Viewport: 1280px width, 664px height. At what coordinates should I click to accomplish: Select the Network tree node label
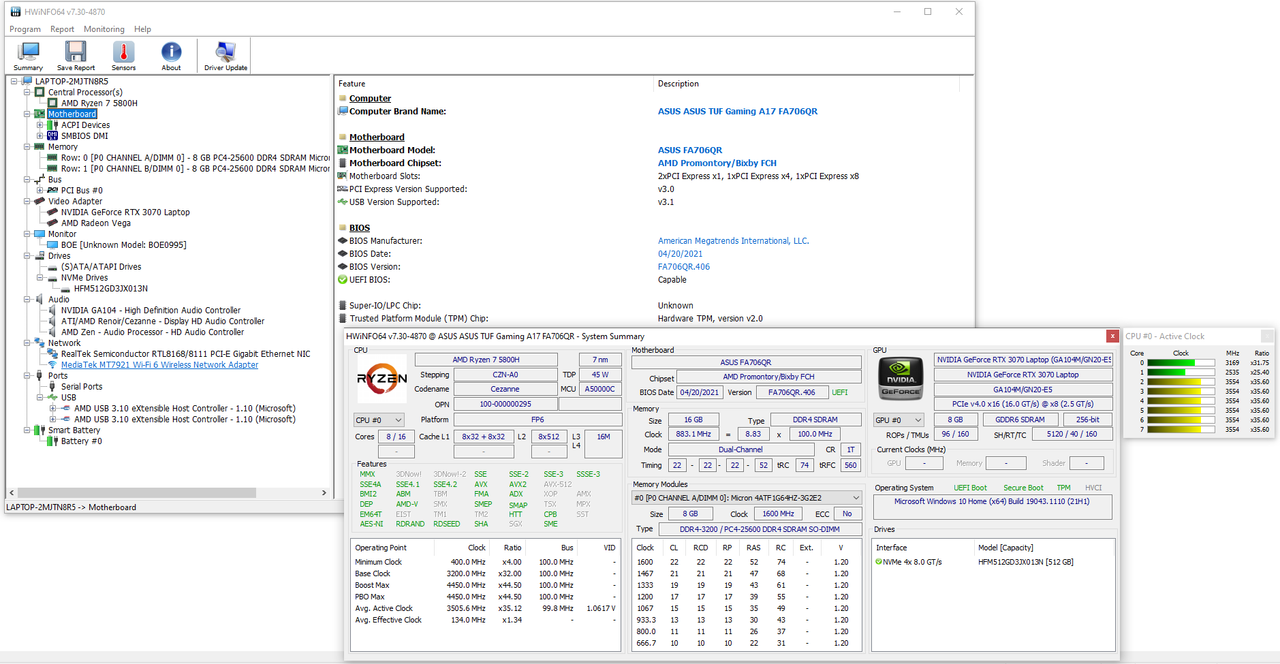click(x=64, y=343)
